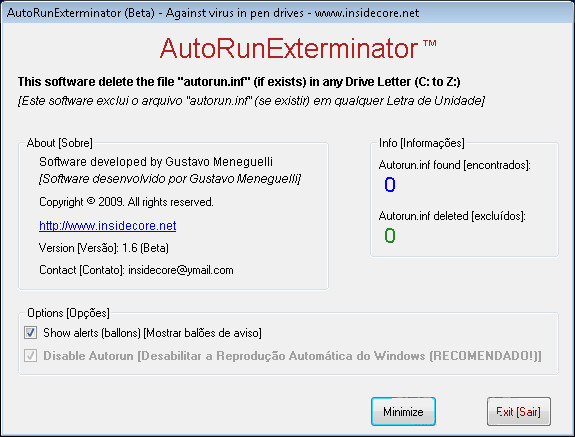
Task: Click the About [Sobre] group label
Action: 59,143
